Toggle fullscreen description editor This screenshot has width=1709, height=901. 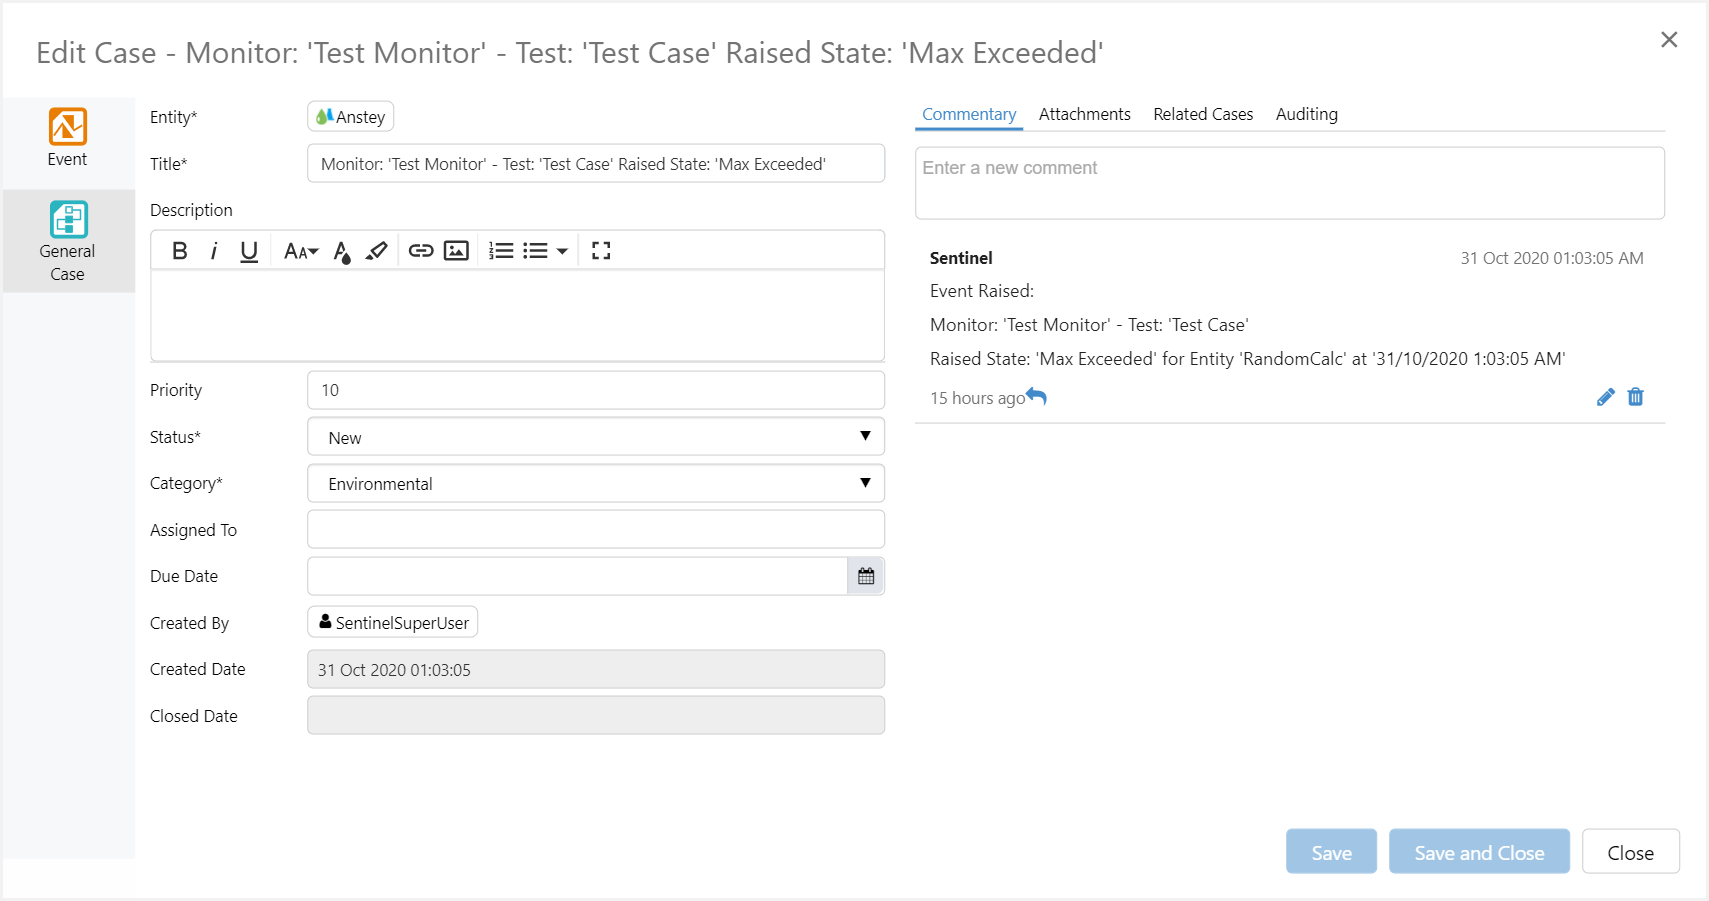click(601, 251)
